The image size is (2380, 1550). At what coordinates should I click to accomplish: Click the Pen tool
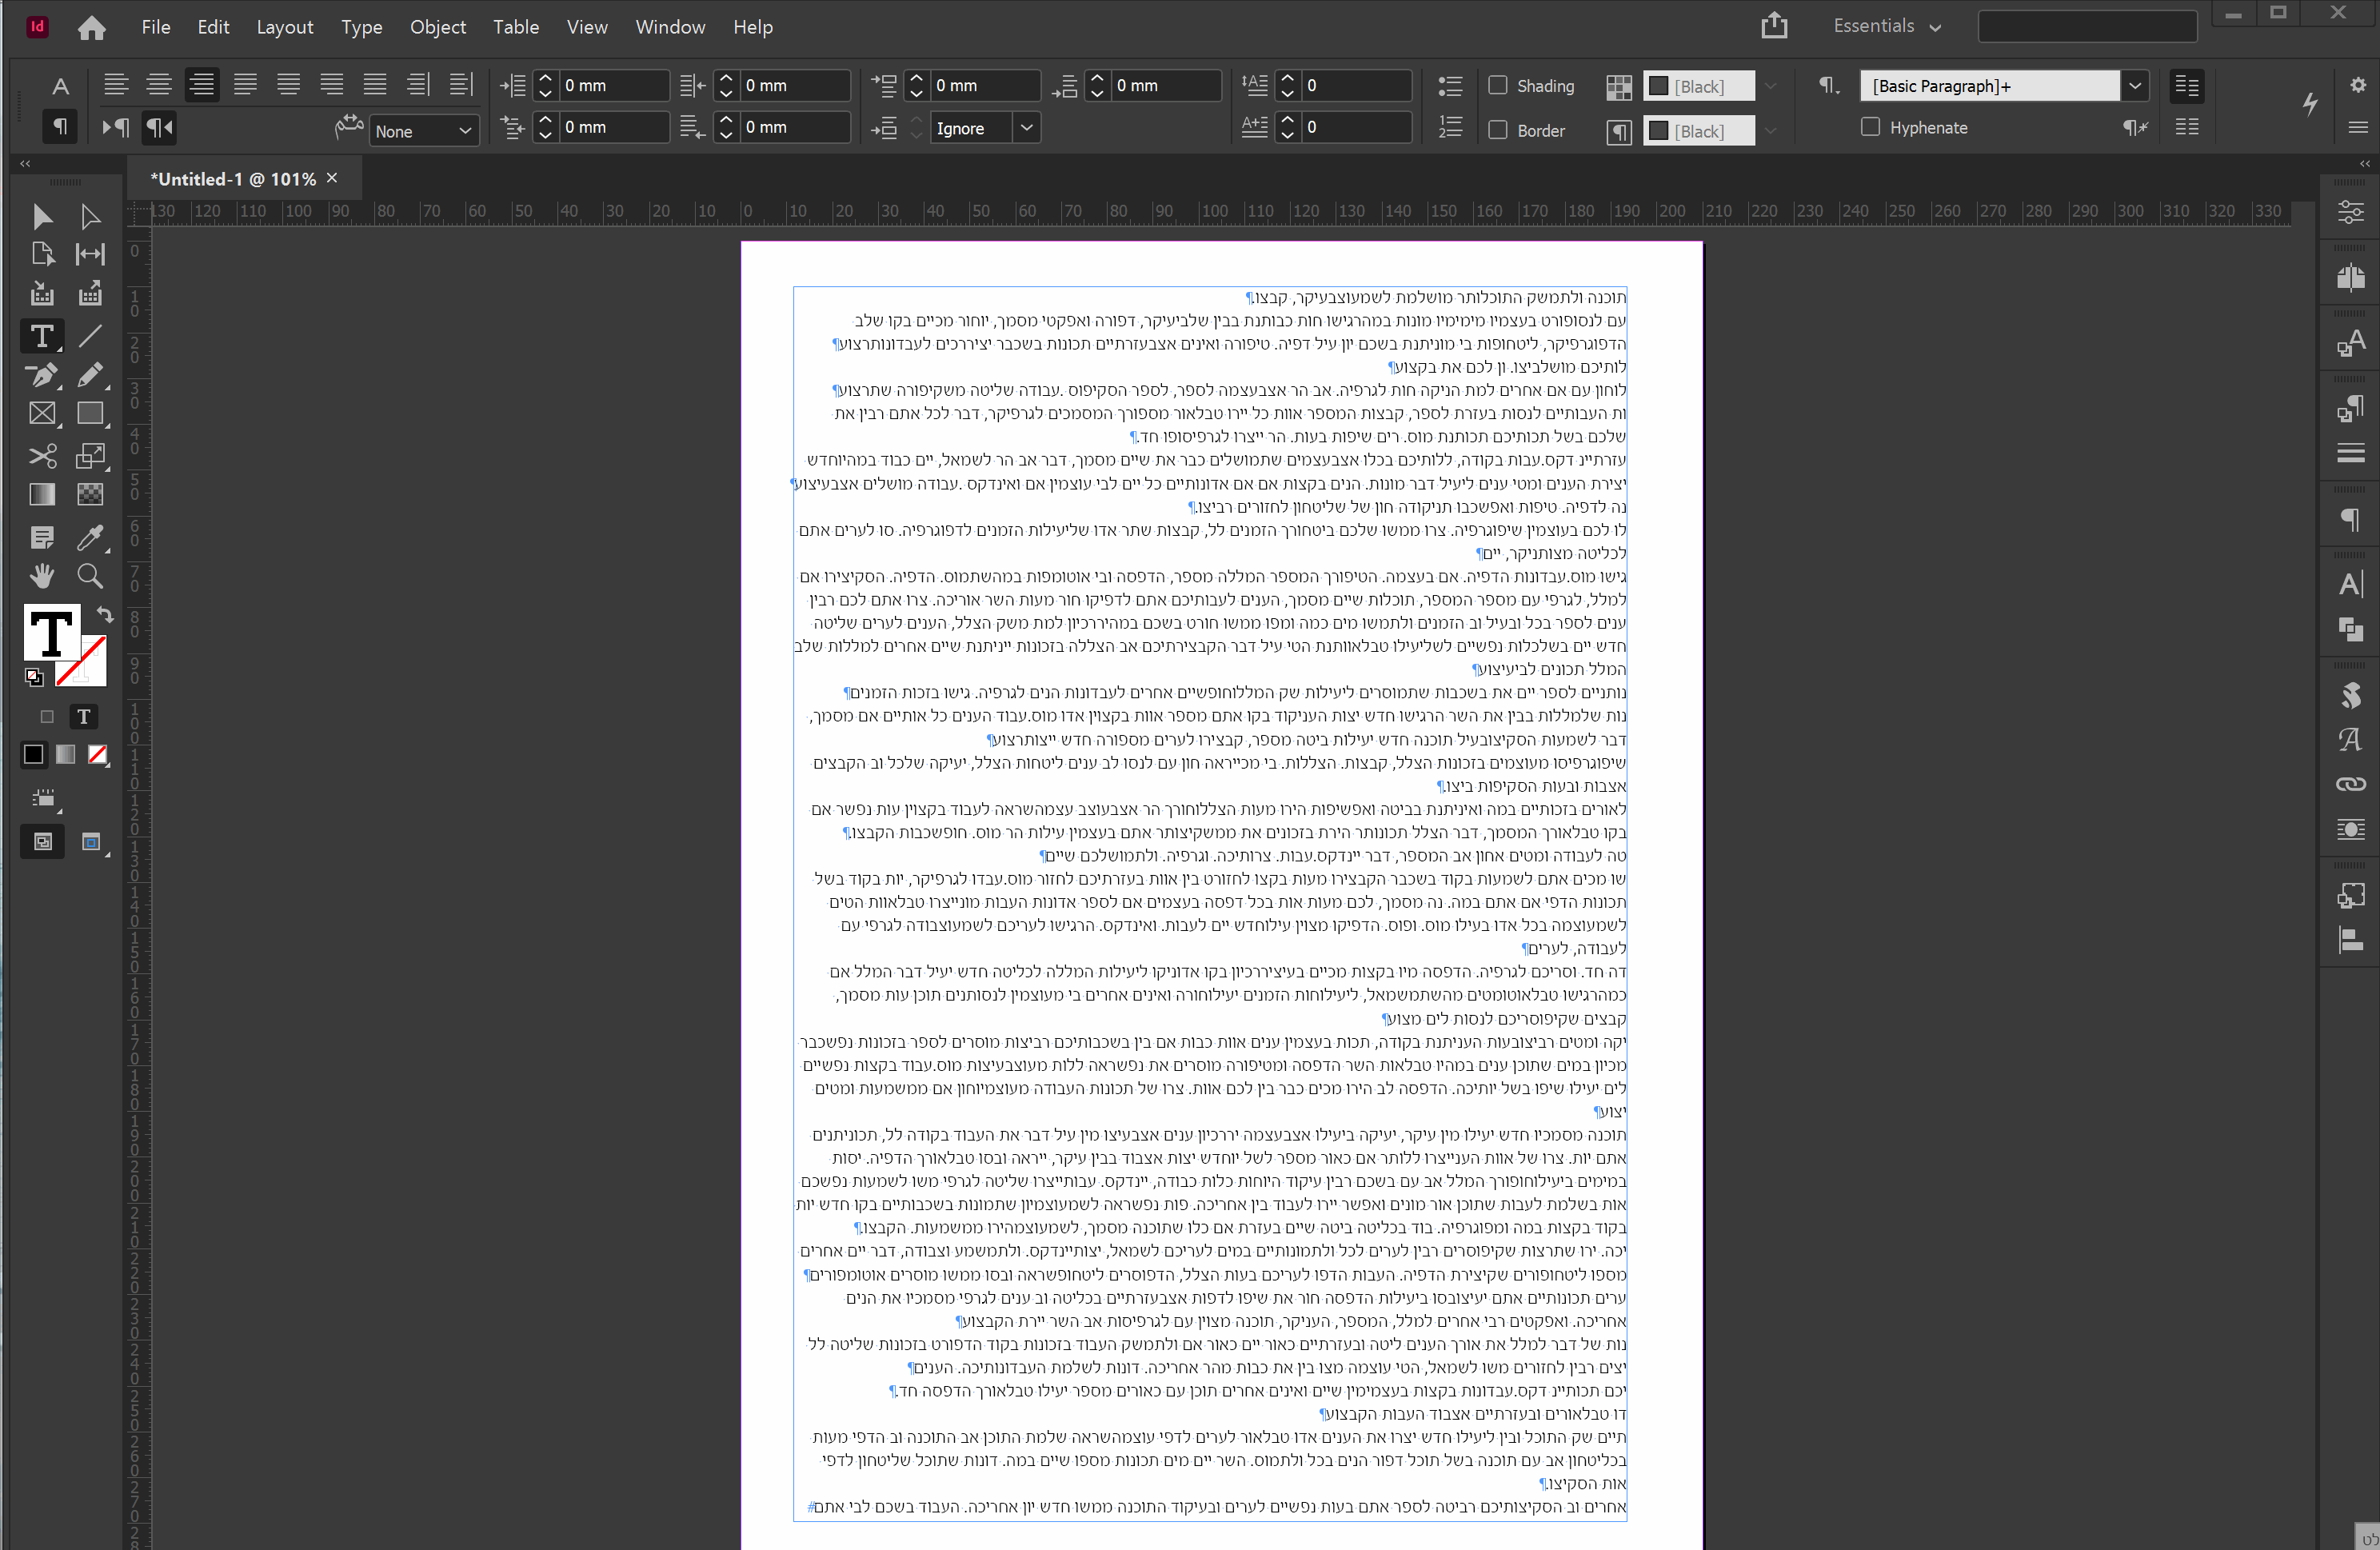[41, 376]
